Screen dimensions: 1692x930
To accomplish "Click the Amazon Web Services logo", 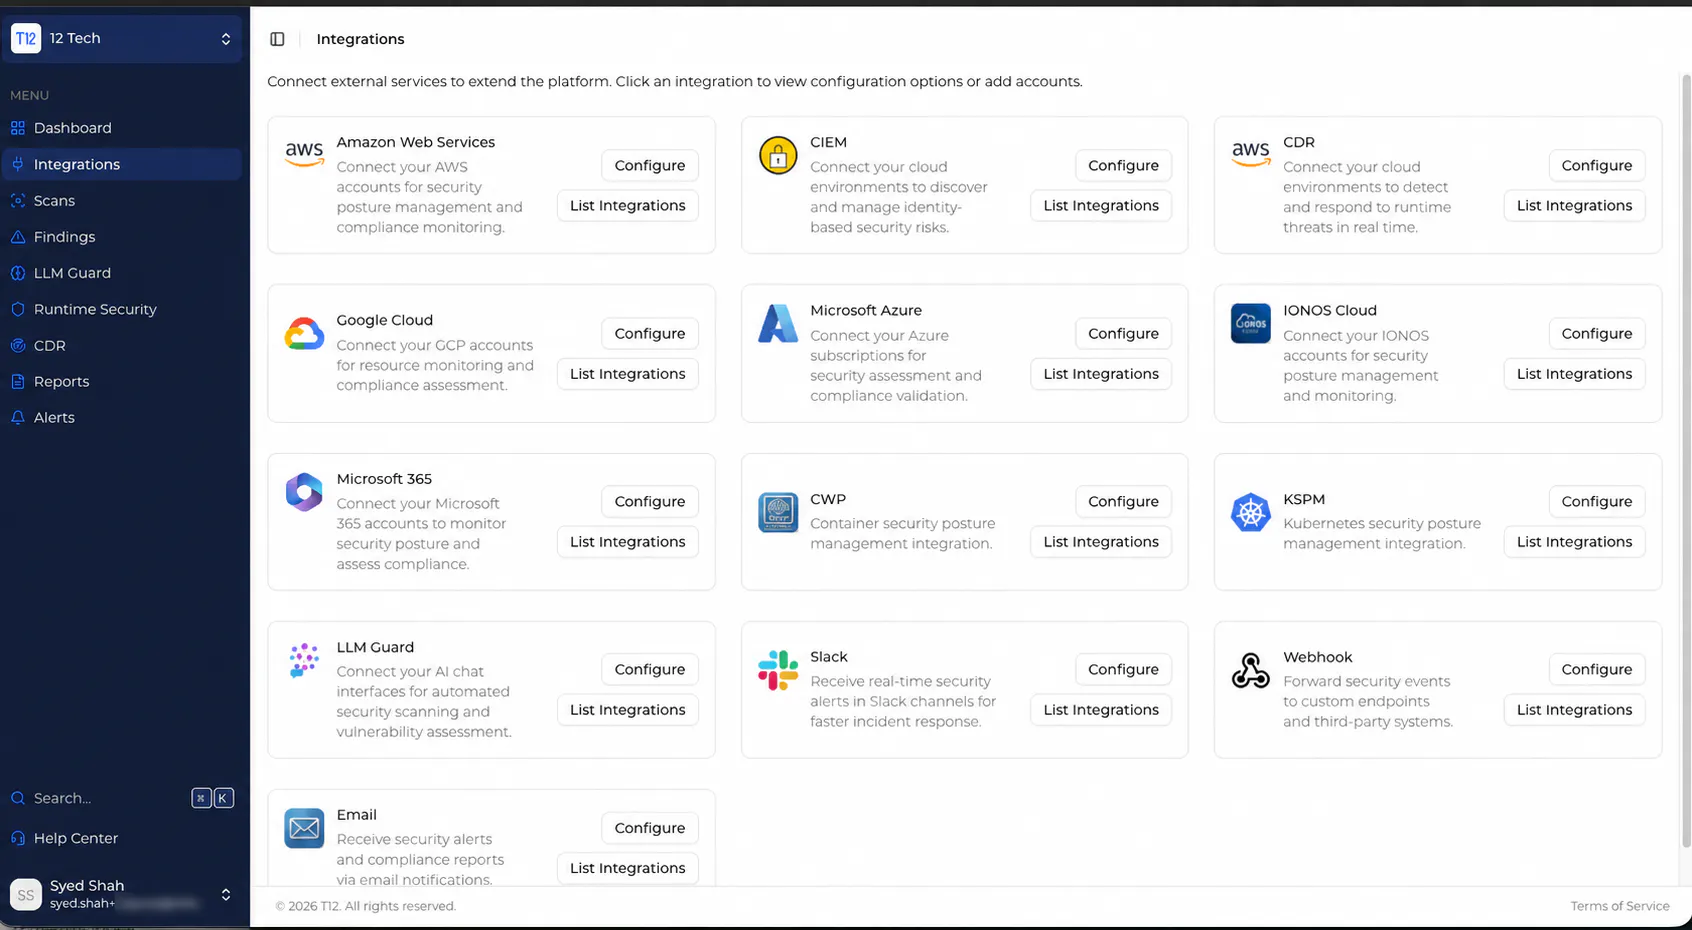I will click(304, 154).
